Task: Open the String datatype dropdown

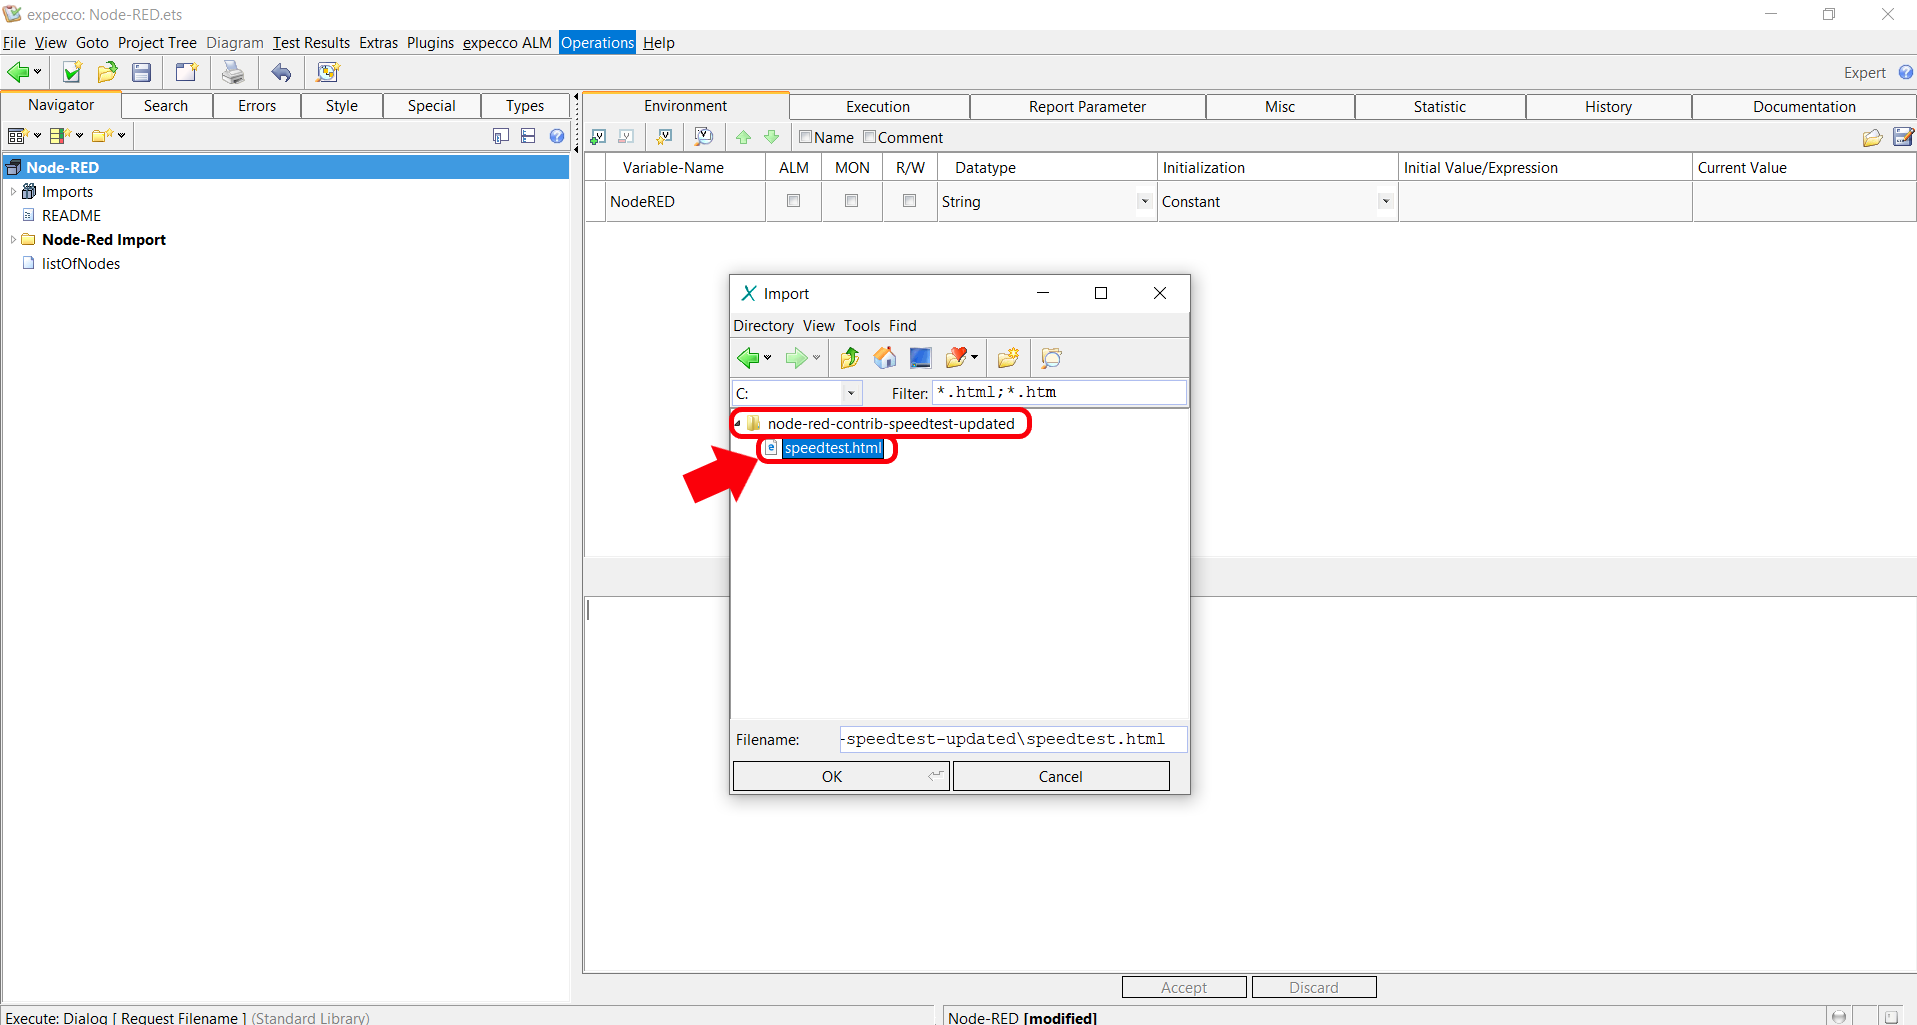Action: click(x=1144, y=201)
